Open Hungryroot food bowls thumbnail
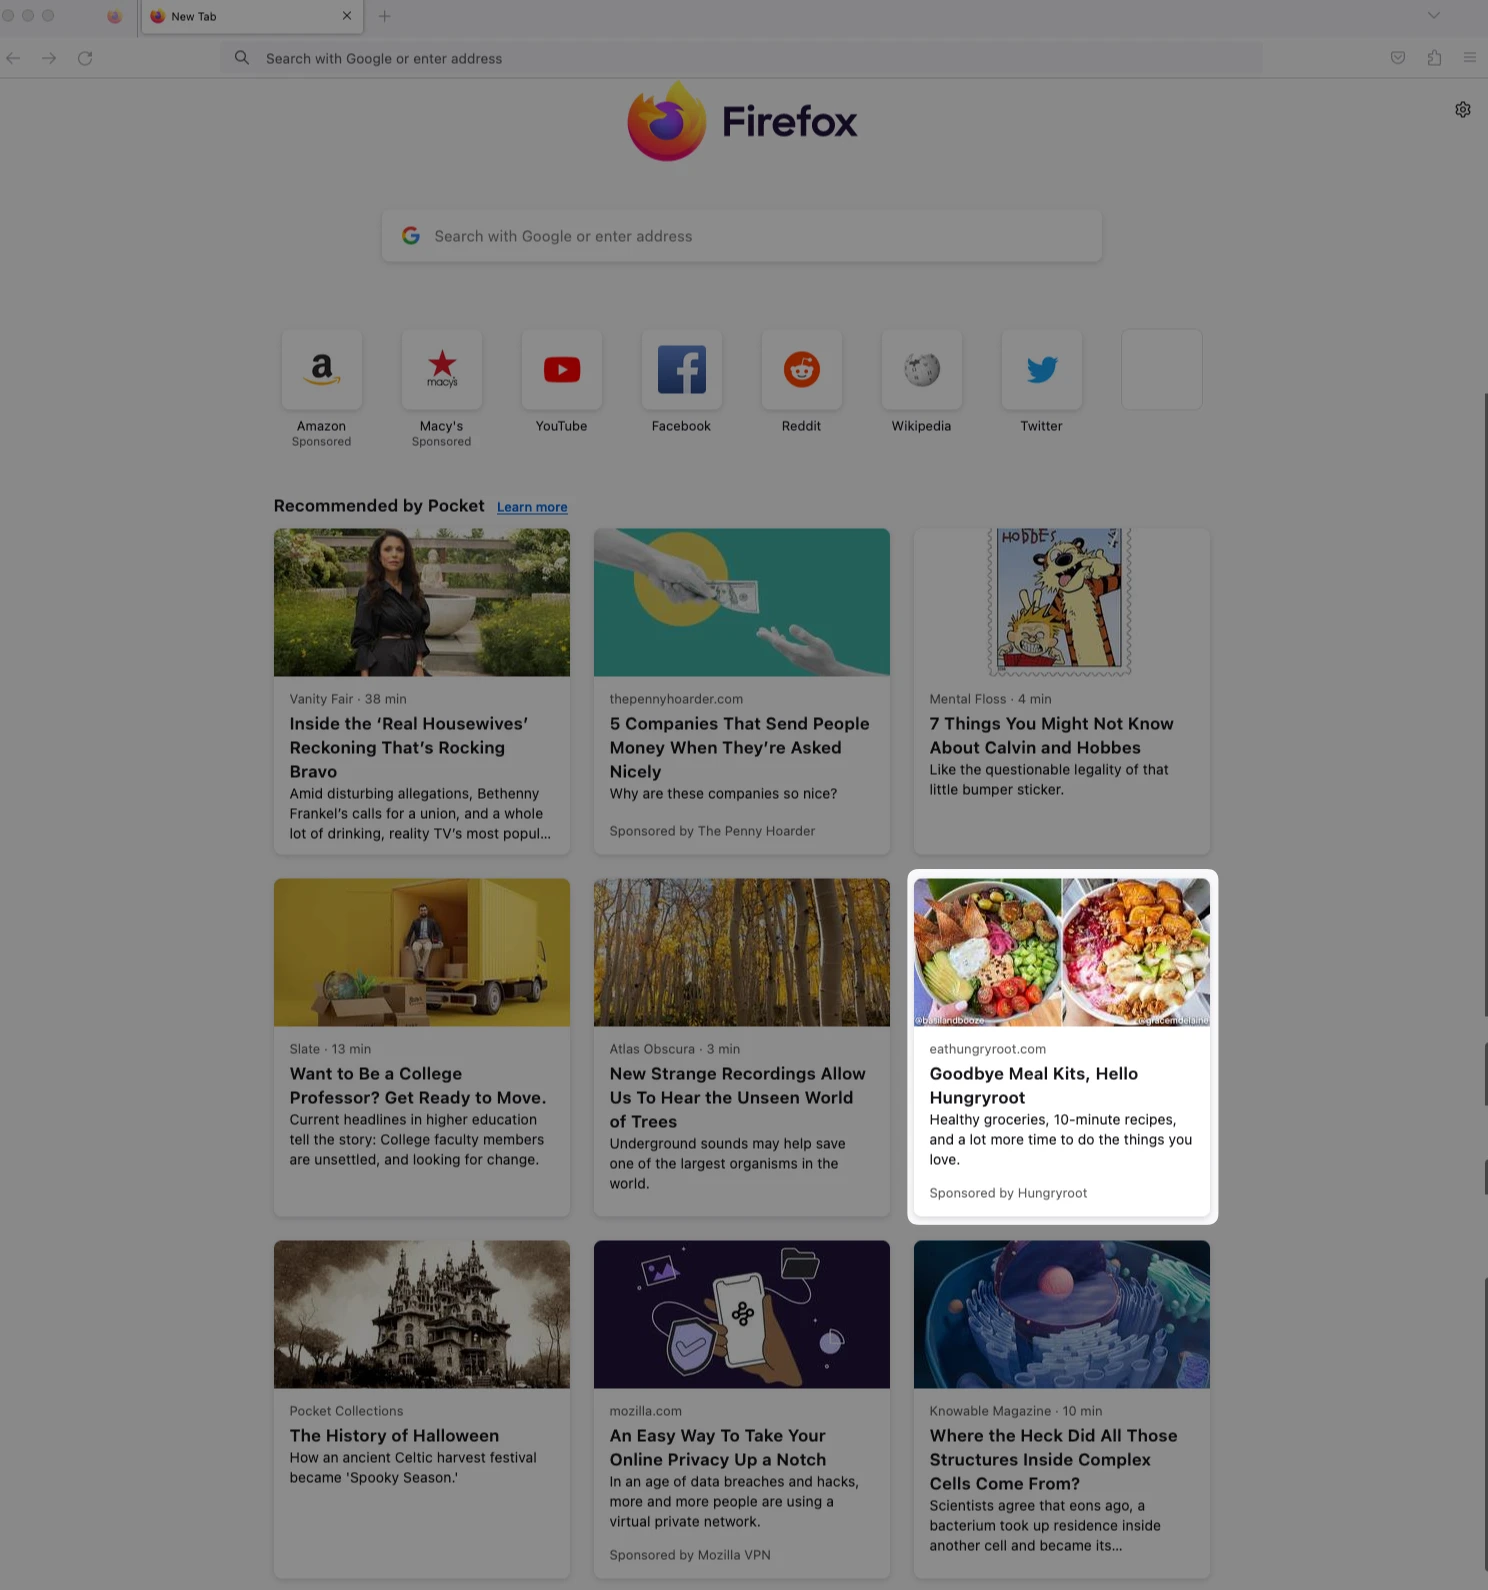The width and height of the screenshot is (1488, 1590). pyautogui.click(x=1062, y=952)
